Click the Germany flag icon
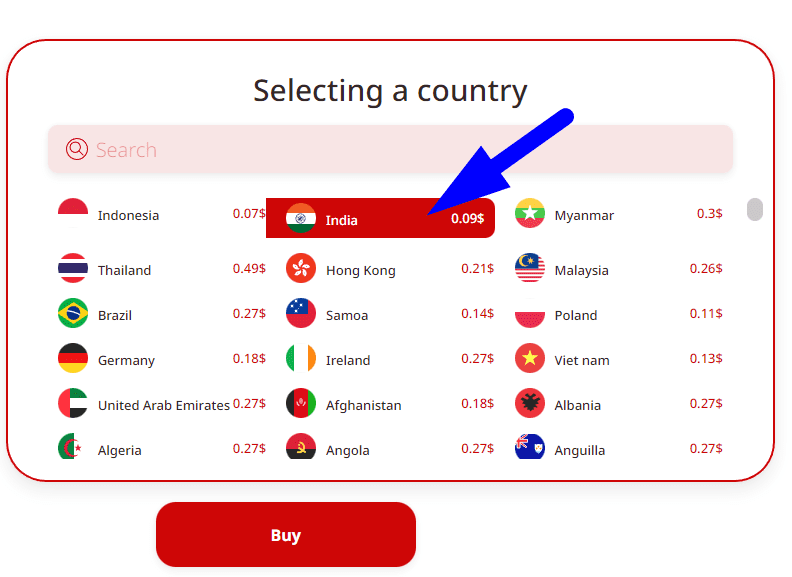This screenshot has height=577, width=792. pos(73,359)
